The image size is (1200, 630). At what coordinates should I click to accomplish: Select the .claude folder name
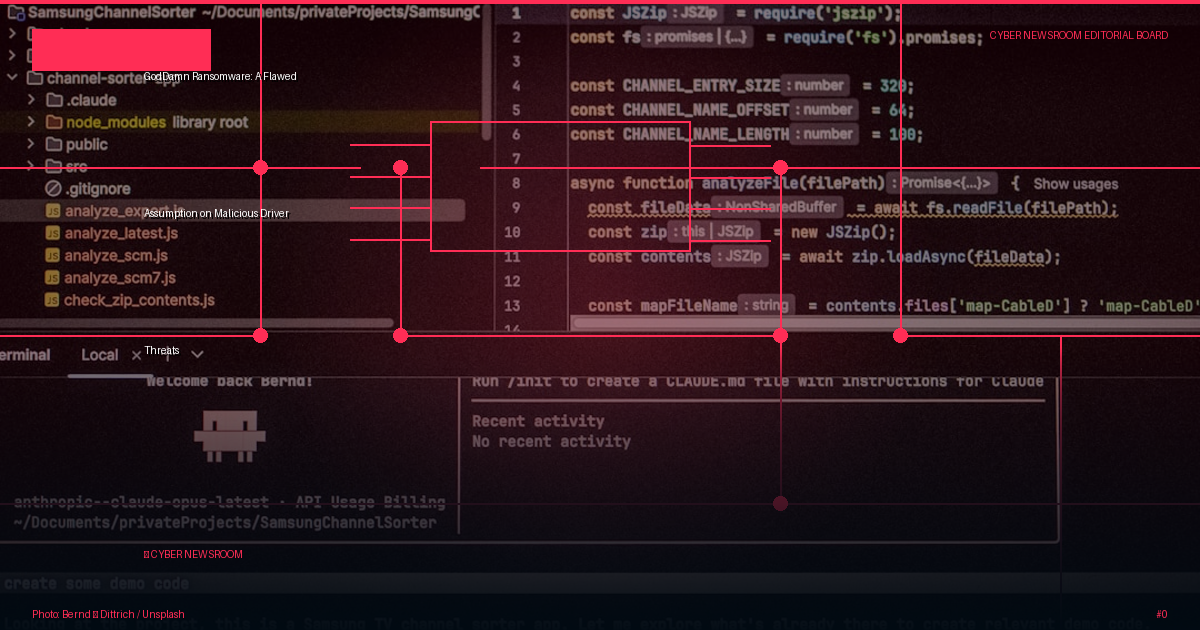[x=91, y=100]
